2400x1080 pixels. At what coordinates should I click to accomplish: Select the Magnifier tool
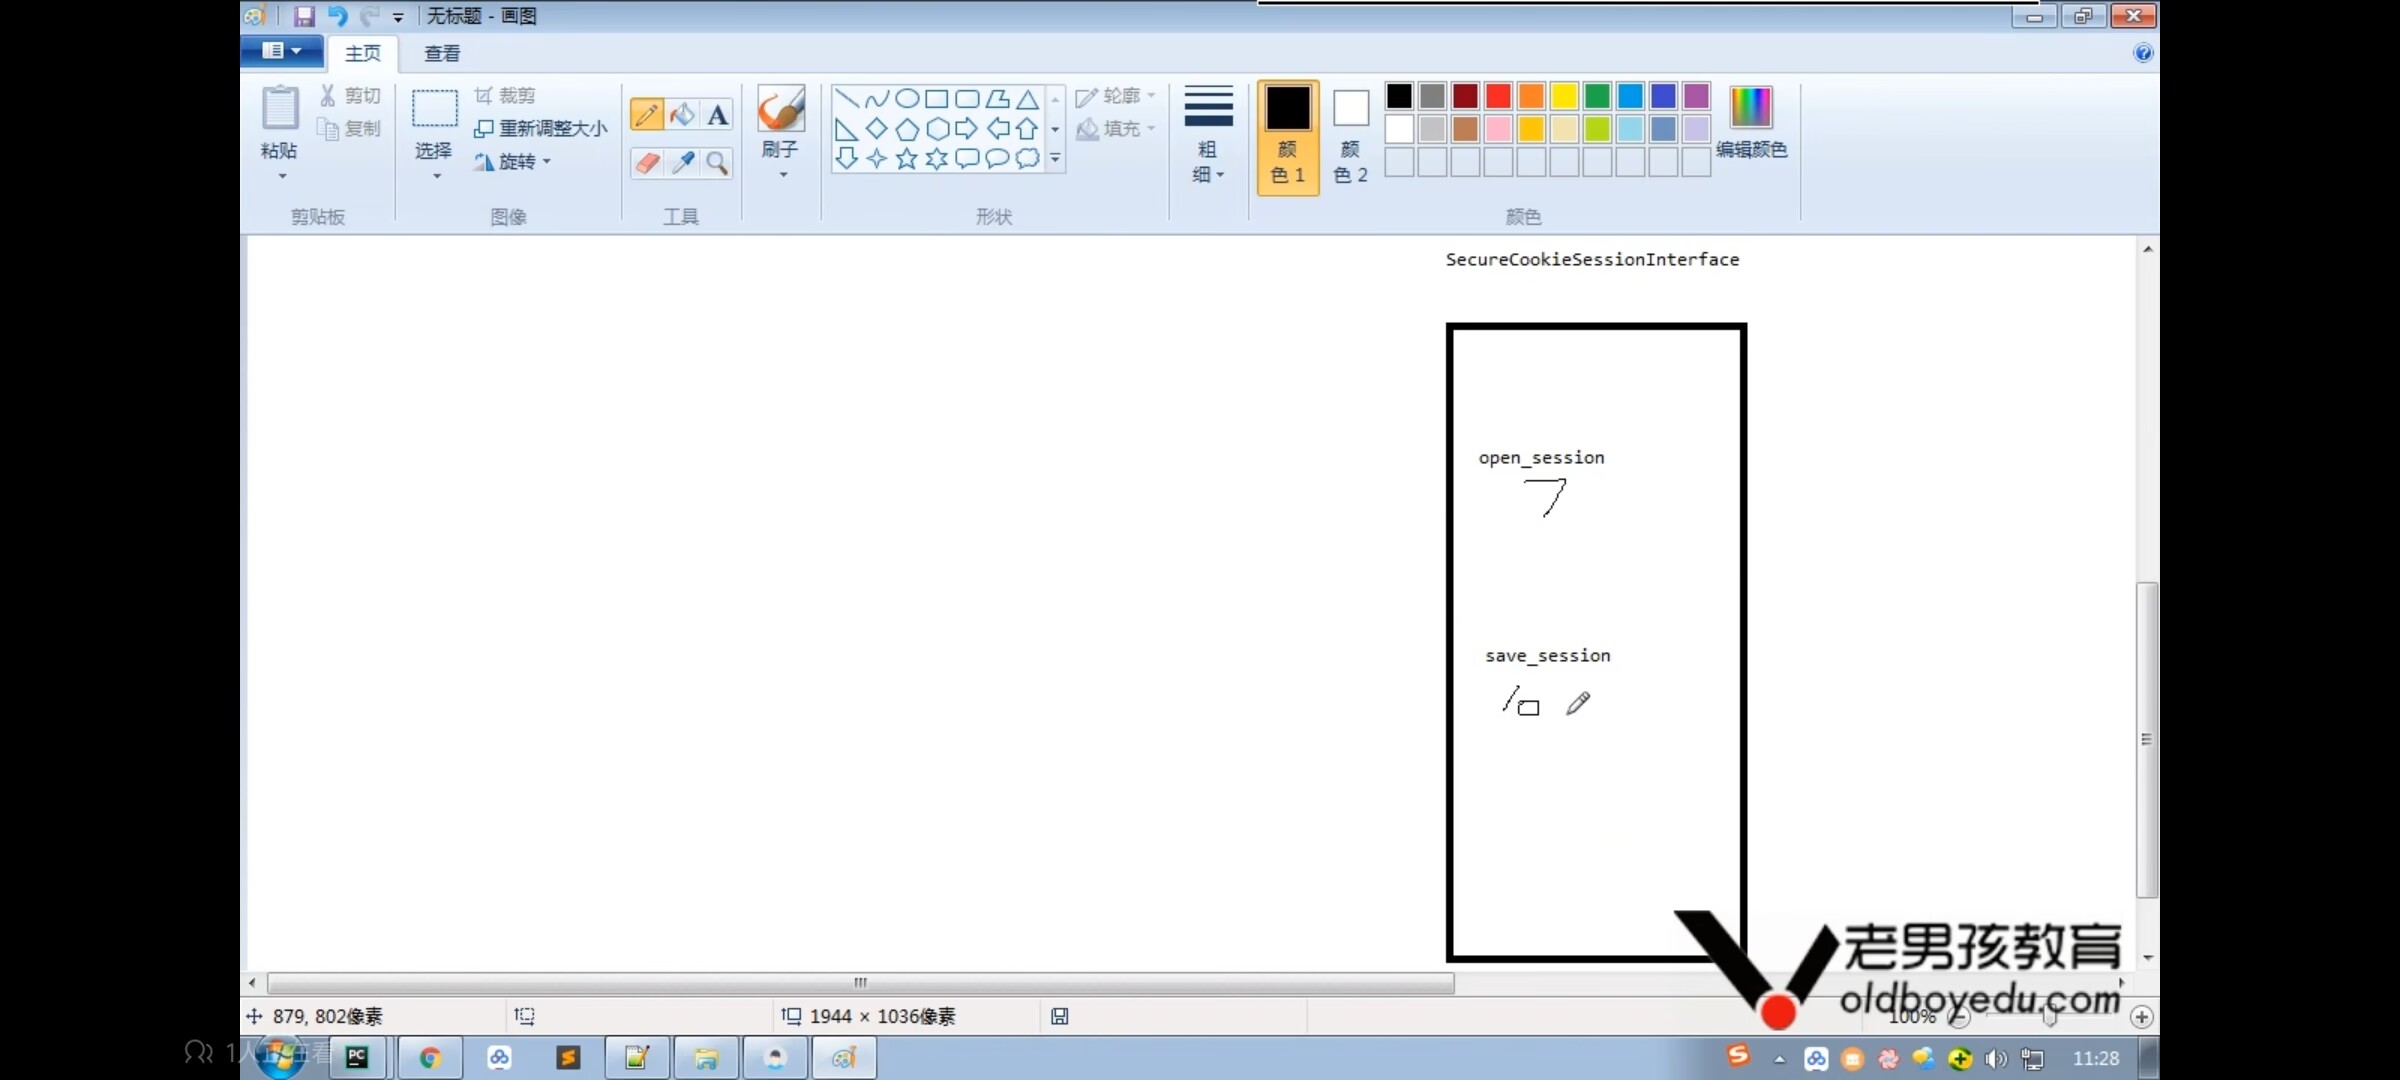pos(717,162)
